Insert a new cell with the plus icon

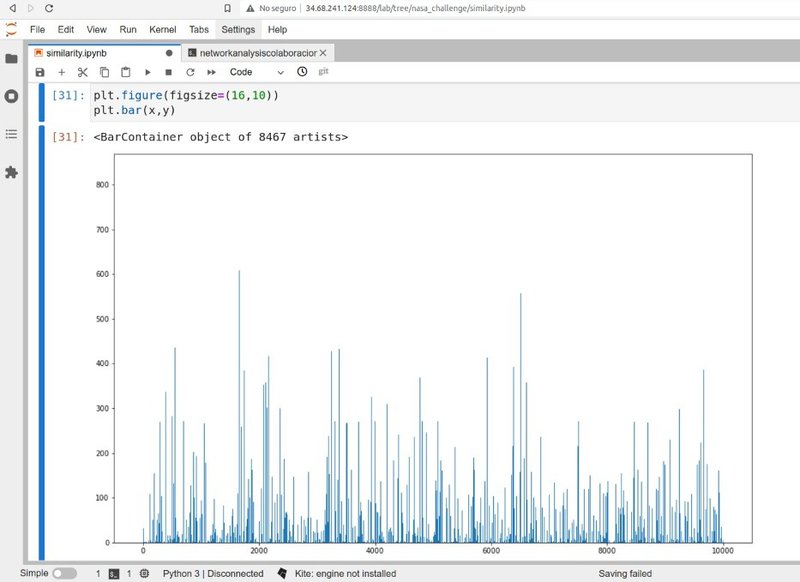click(x=61, y=72)
